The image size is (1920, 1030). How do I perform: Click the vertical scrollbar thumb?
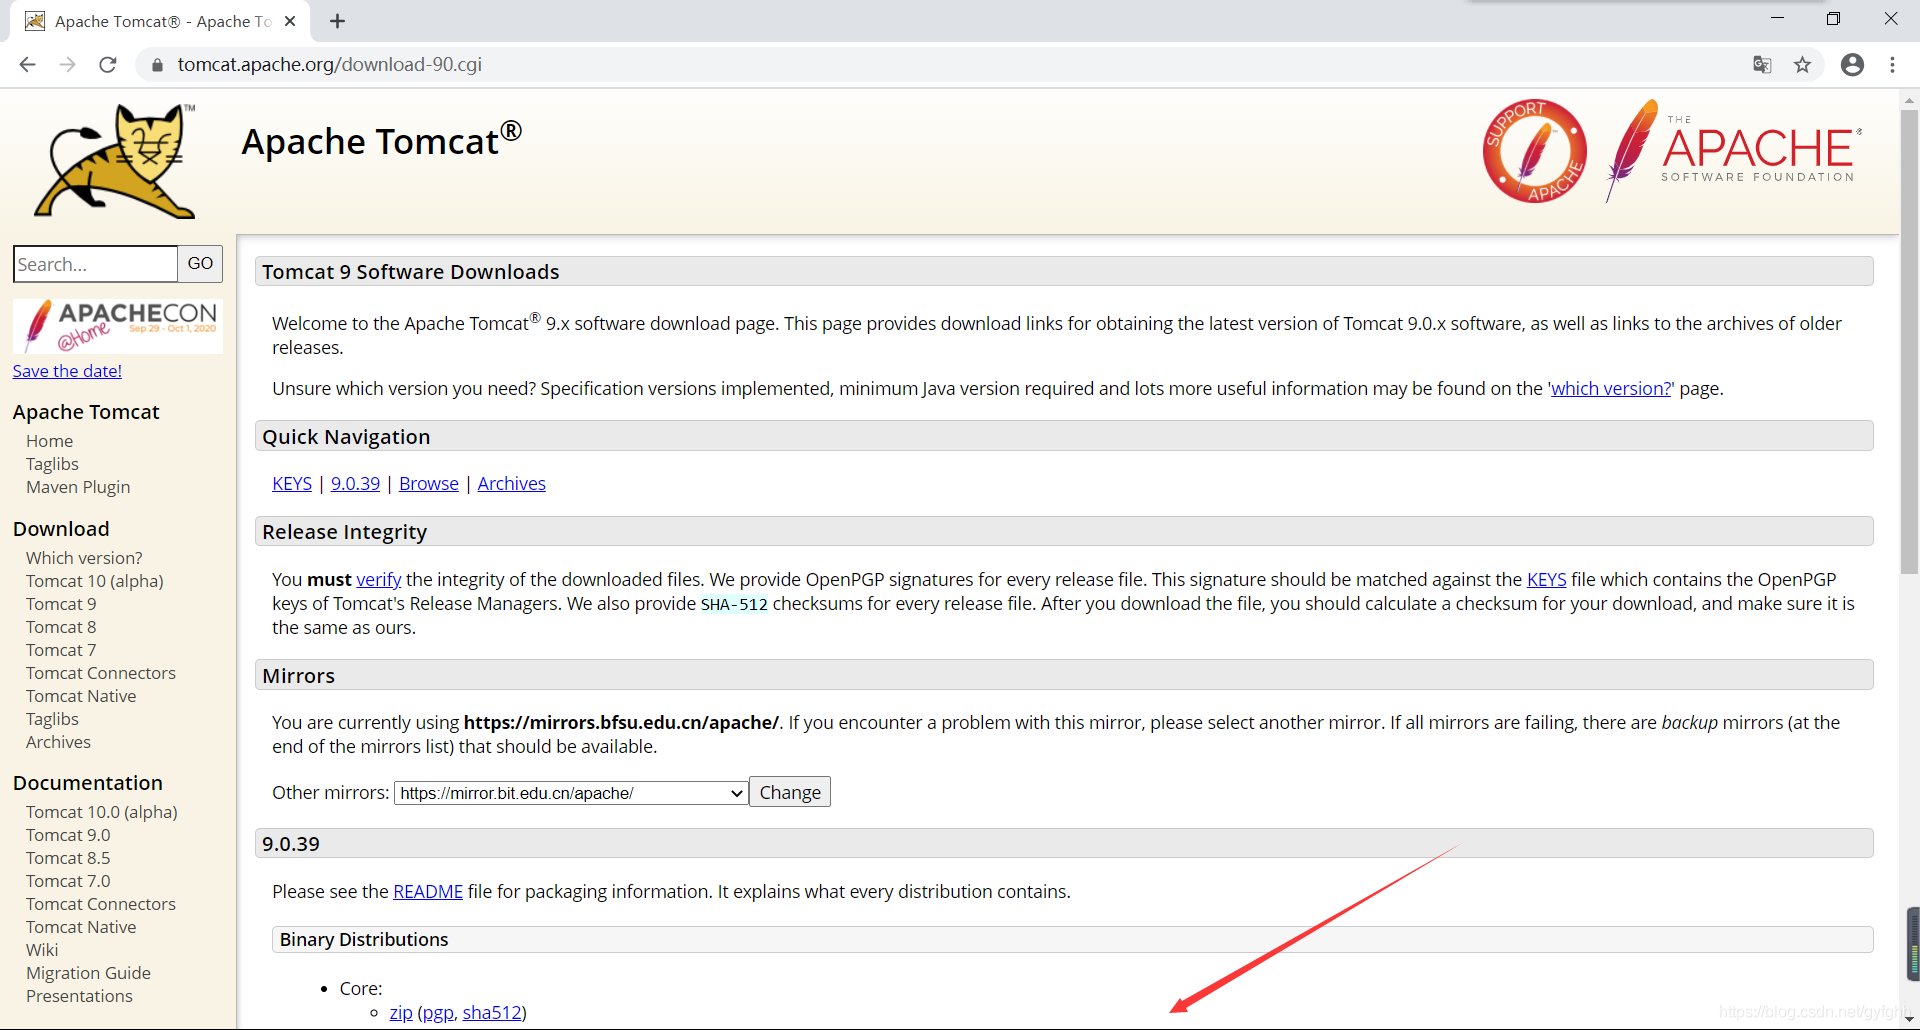(x=1909, y=340)
